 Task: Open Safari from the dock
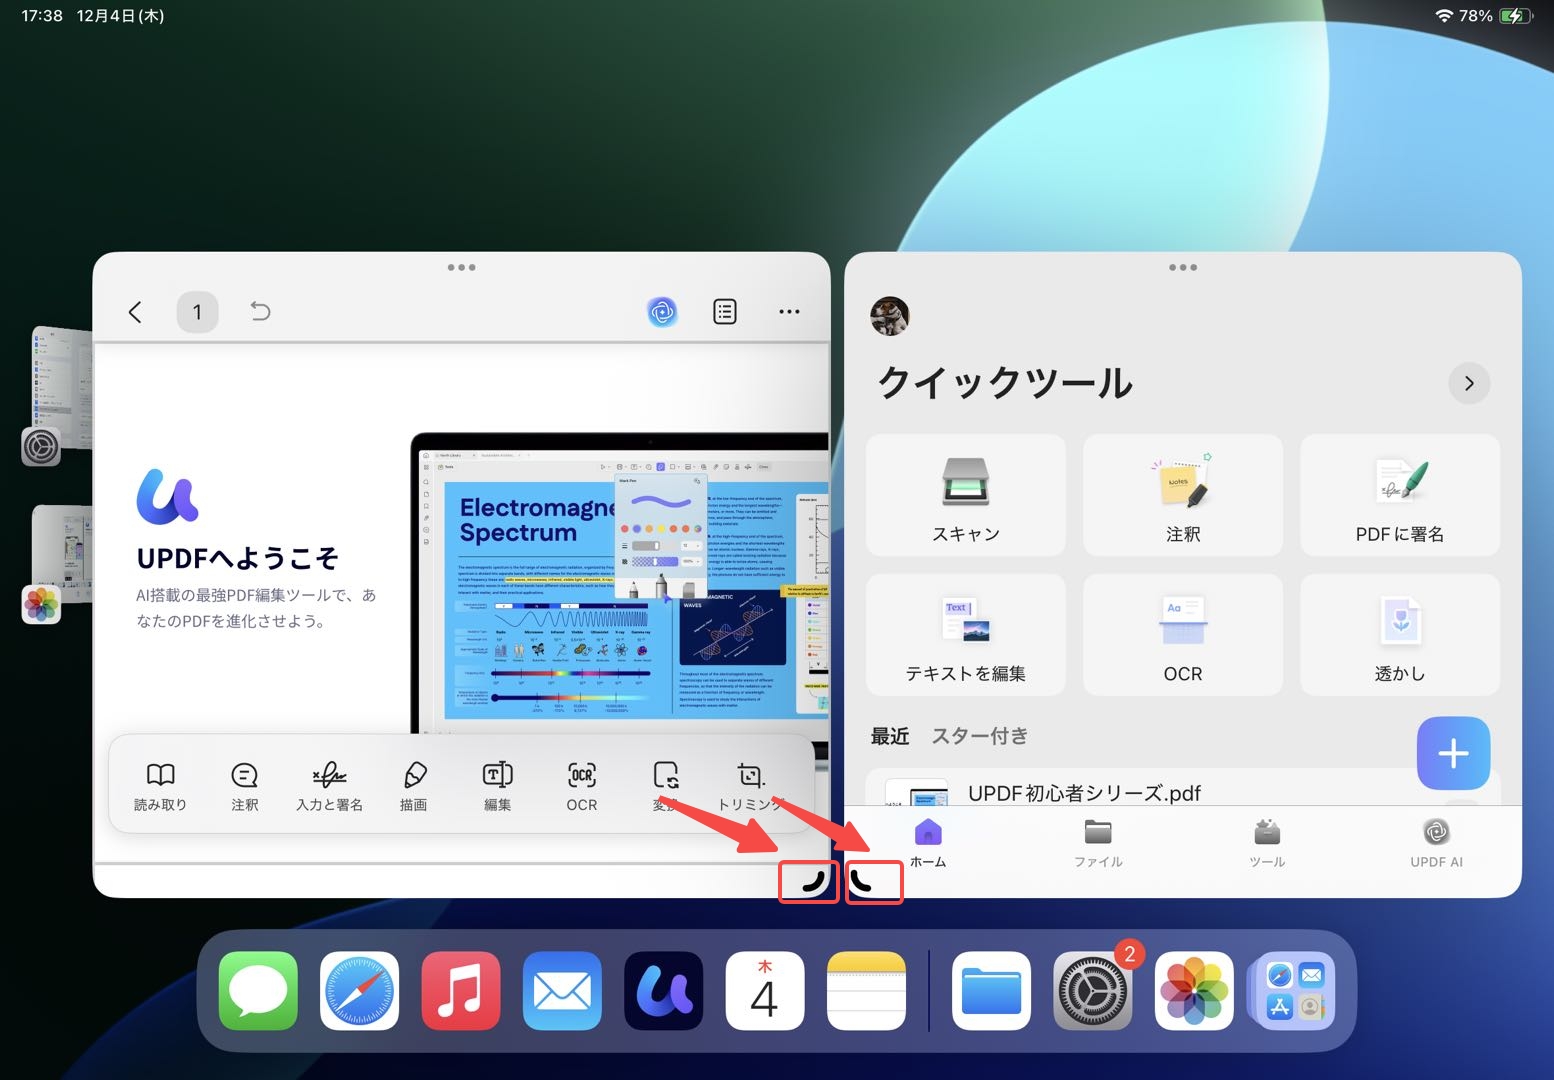(360, 991)
